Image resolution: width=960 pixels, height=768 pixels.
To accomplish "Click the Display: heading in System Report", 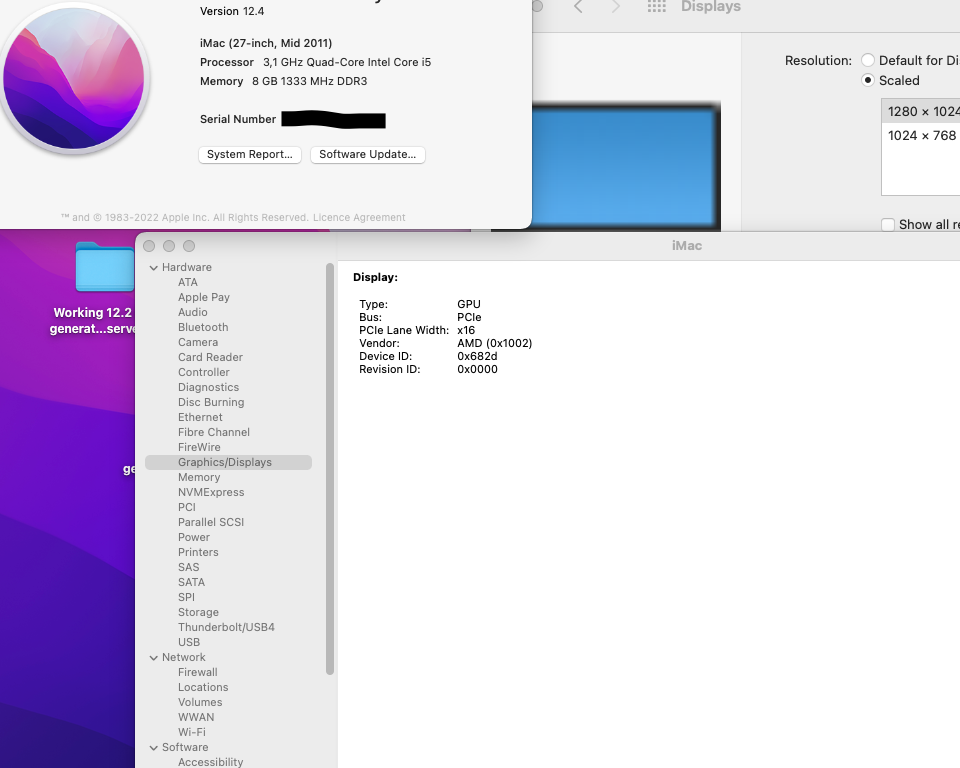I will pyautogui.click(x=375, y=277).
